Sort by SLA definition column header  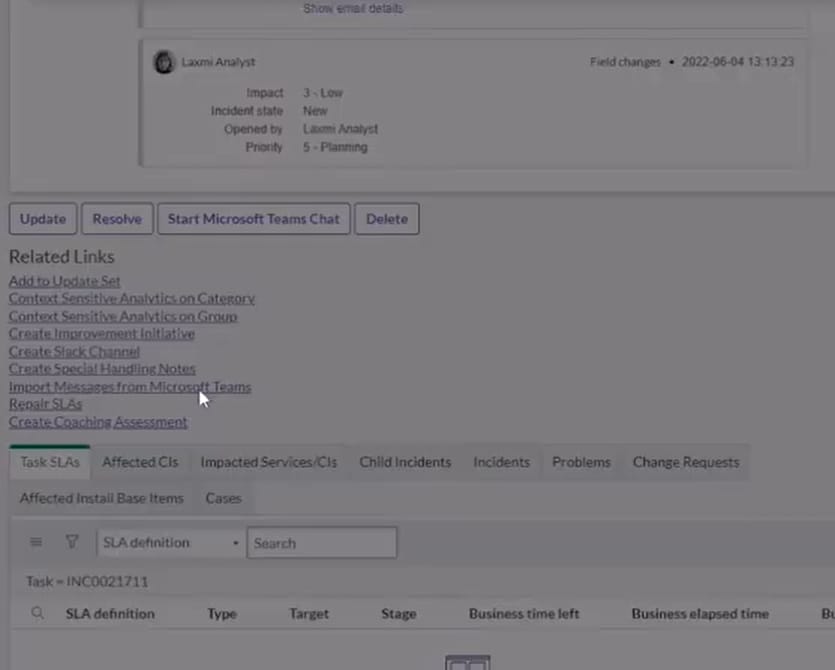[x=110, y=614]
